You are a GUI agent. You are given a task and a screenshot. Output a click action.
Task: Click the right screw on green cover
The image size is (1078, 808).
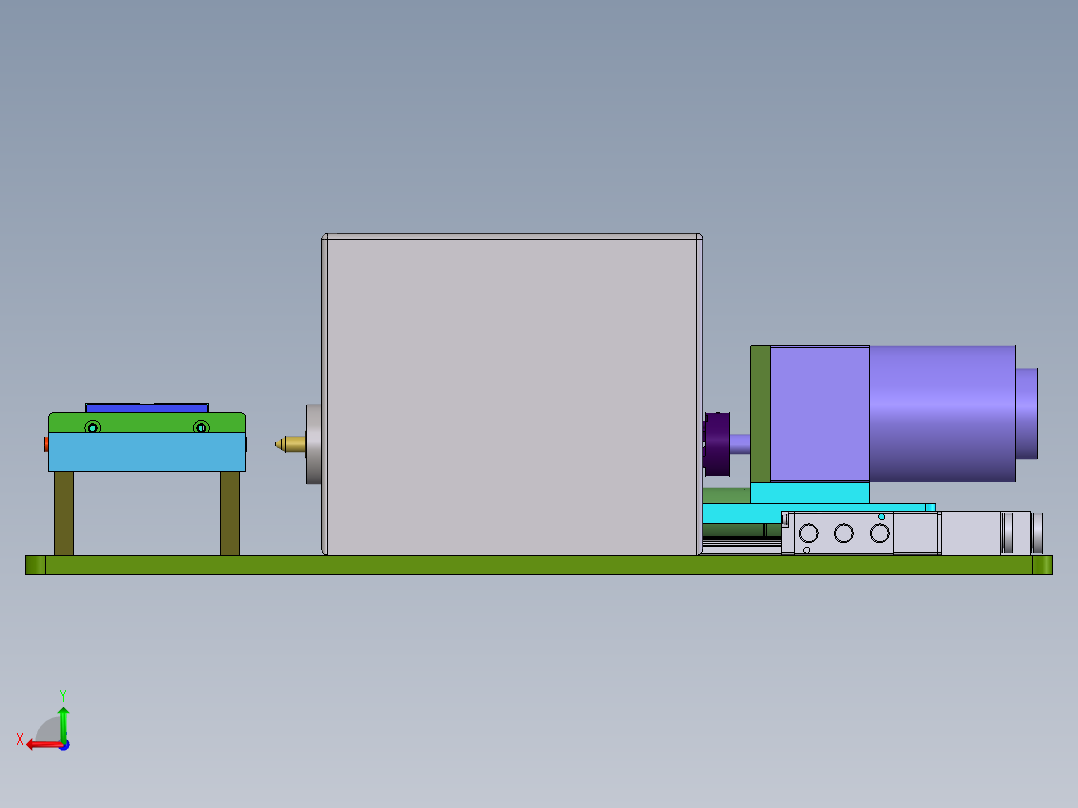201,428
